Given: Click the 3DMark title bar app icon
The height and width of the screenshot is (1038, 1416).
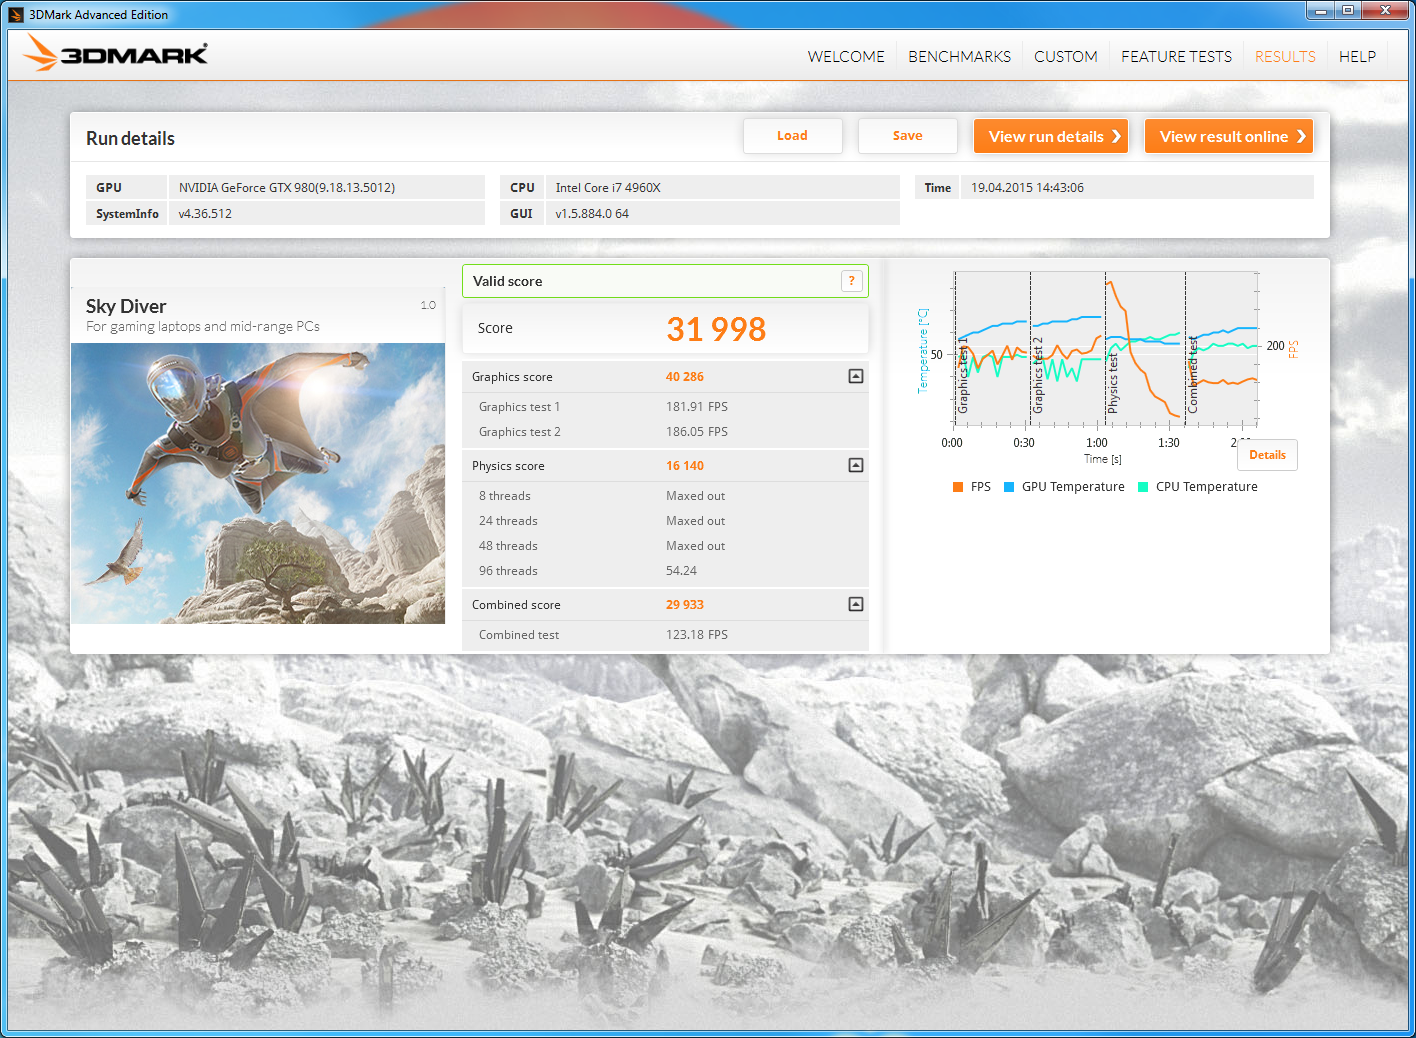Looking at the screenshot, I should pos(16,14).
